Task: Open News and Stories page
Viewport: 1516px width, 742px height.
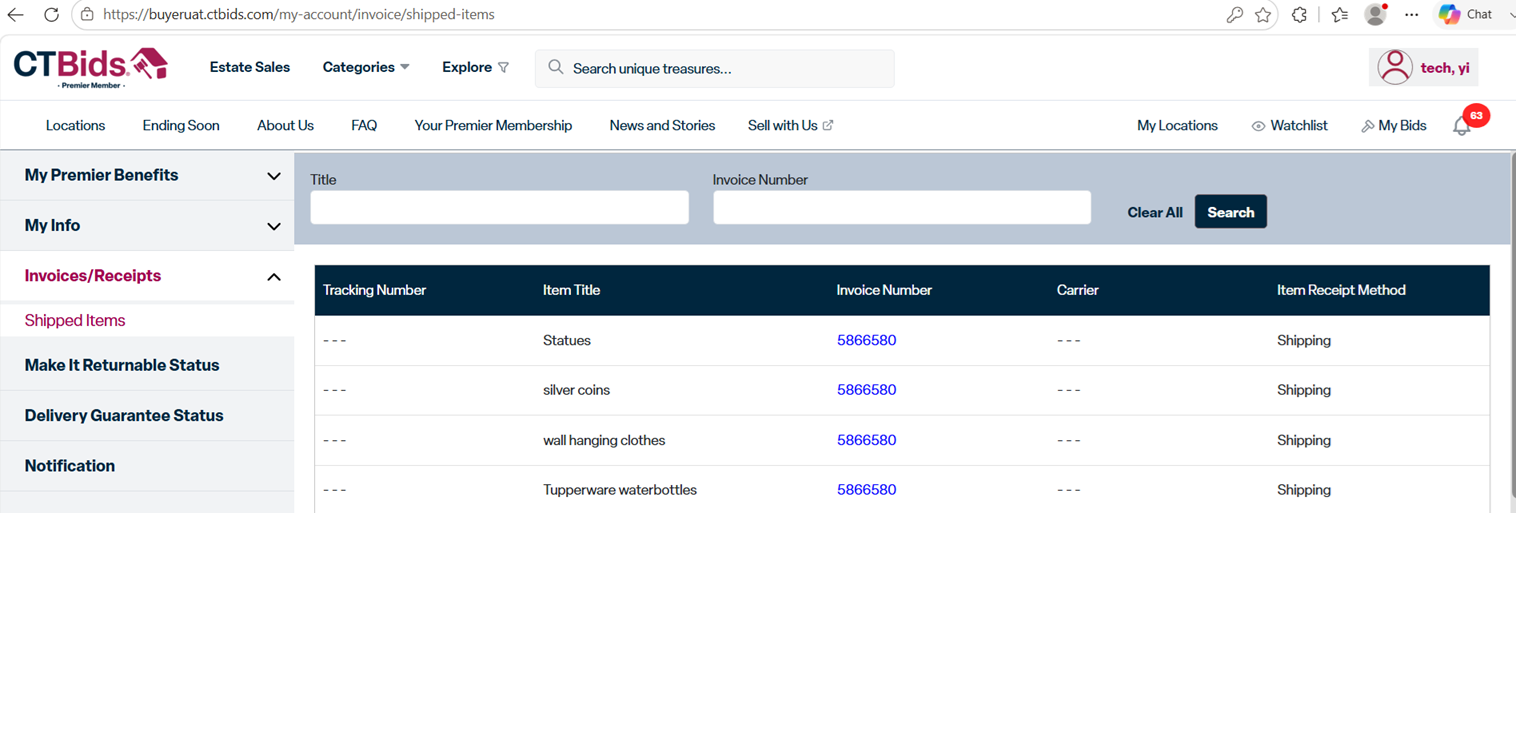Action: (x=662, y=125)
